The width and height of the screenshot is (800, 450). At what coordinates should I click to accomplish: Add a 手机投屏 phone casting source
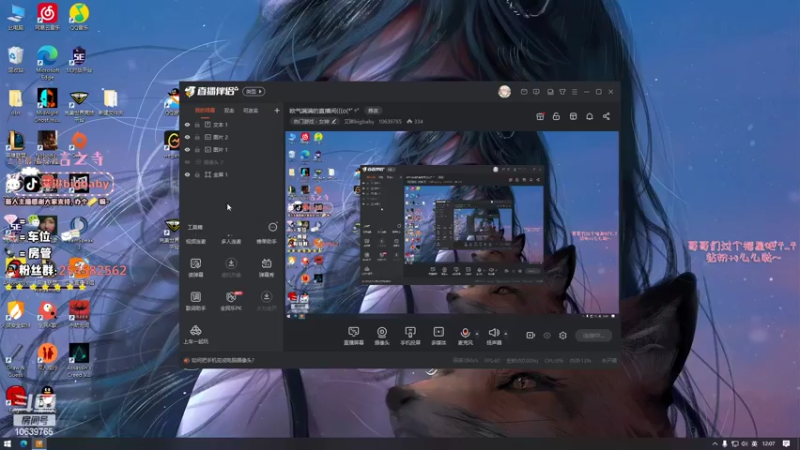[x=410, y=336]
